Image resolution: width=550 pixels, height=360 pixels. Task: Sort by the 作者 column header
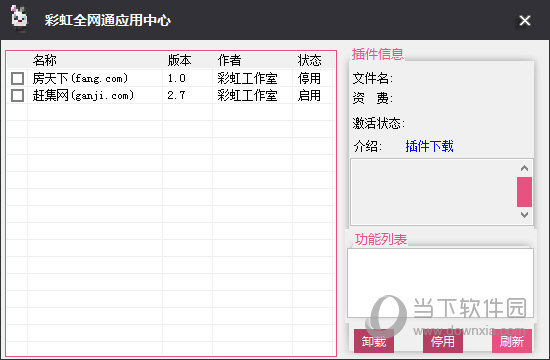point(229,60)
